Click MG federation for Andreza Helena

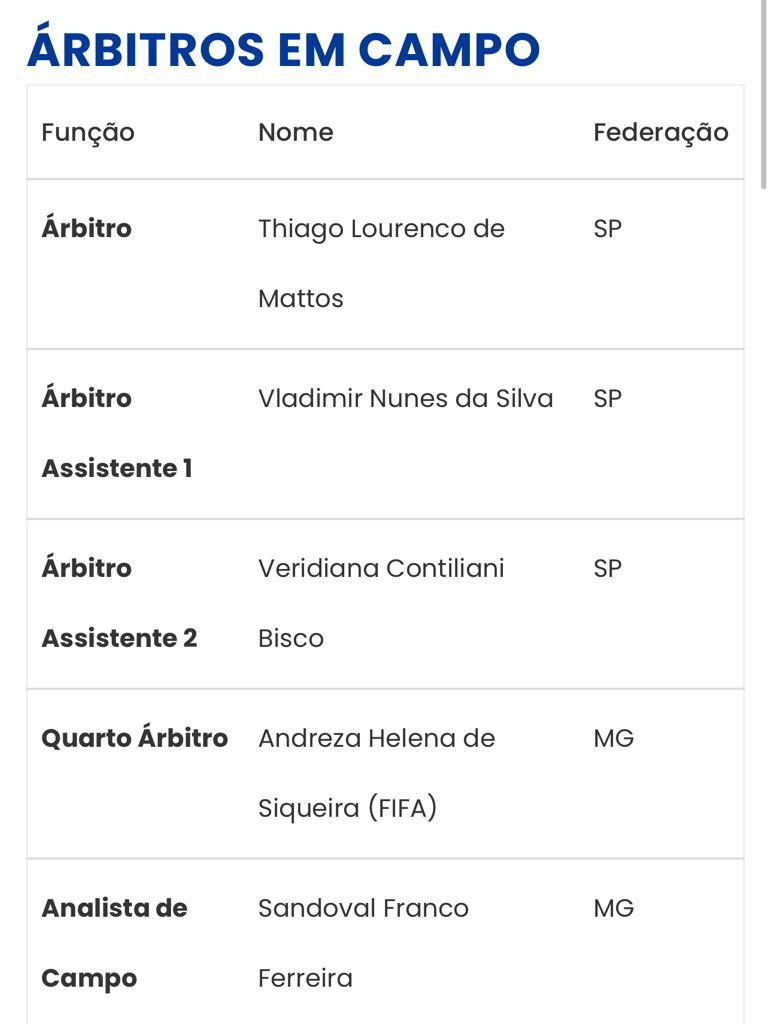tap(614, 739)
